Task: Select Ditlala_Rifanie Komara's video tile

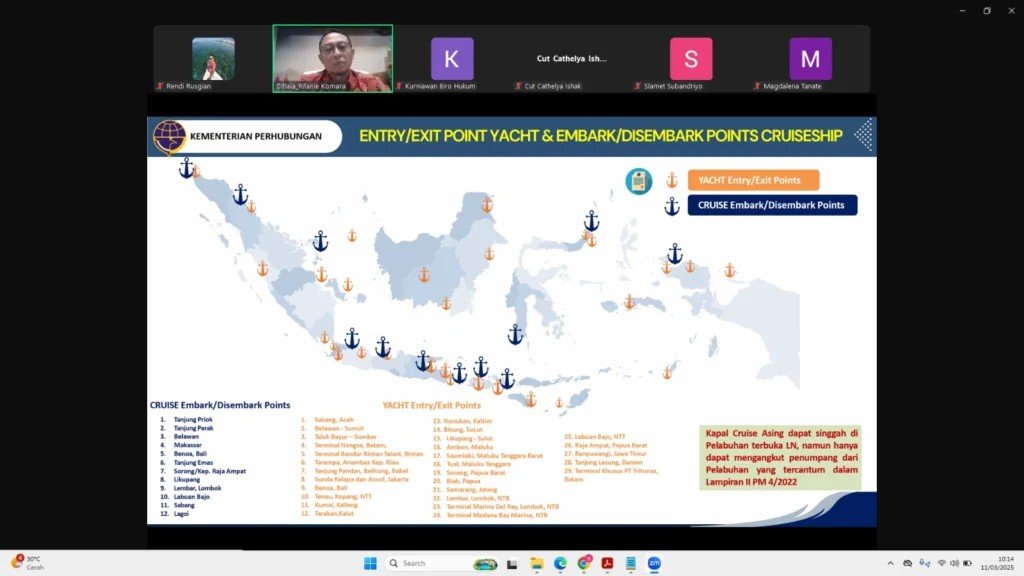Action: tap(333, 59)
